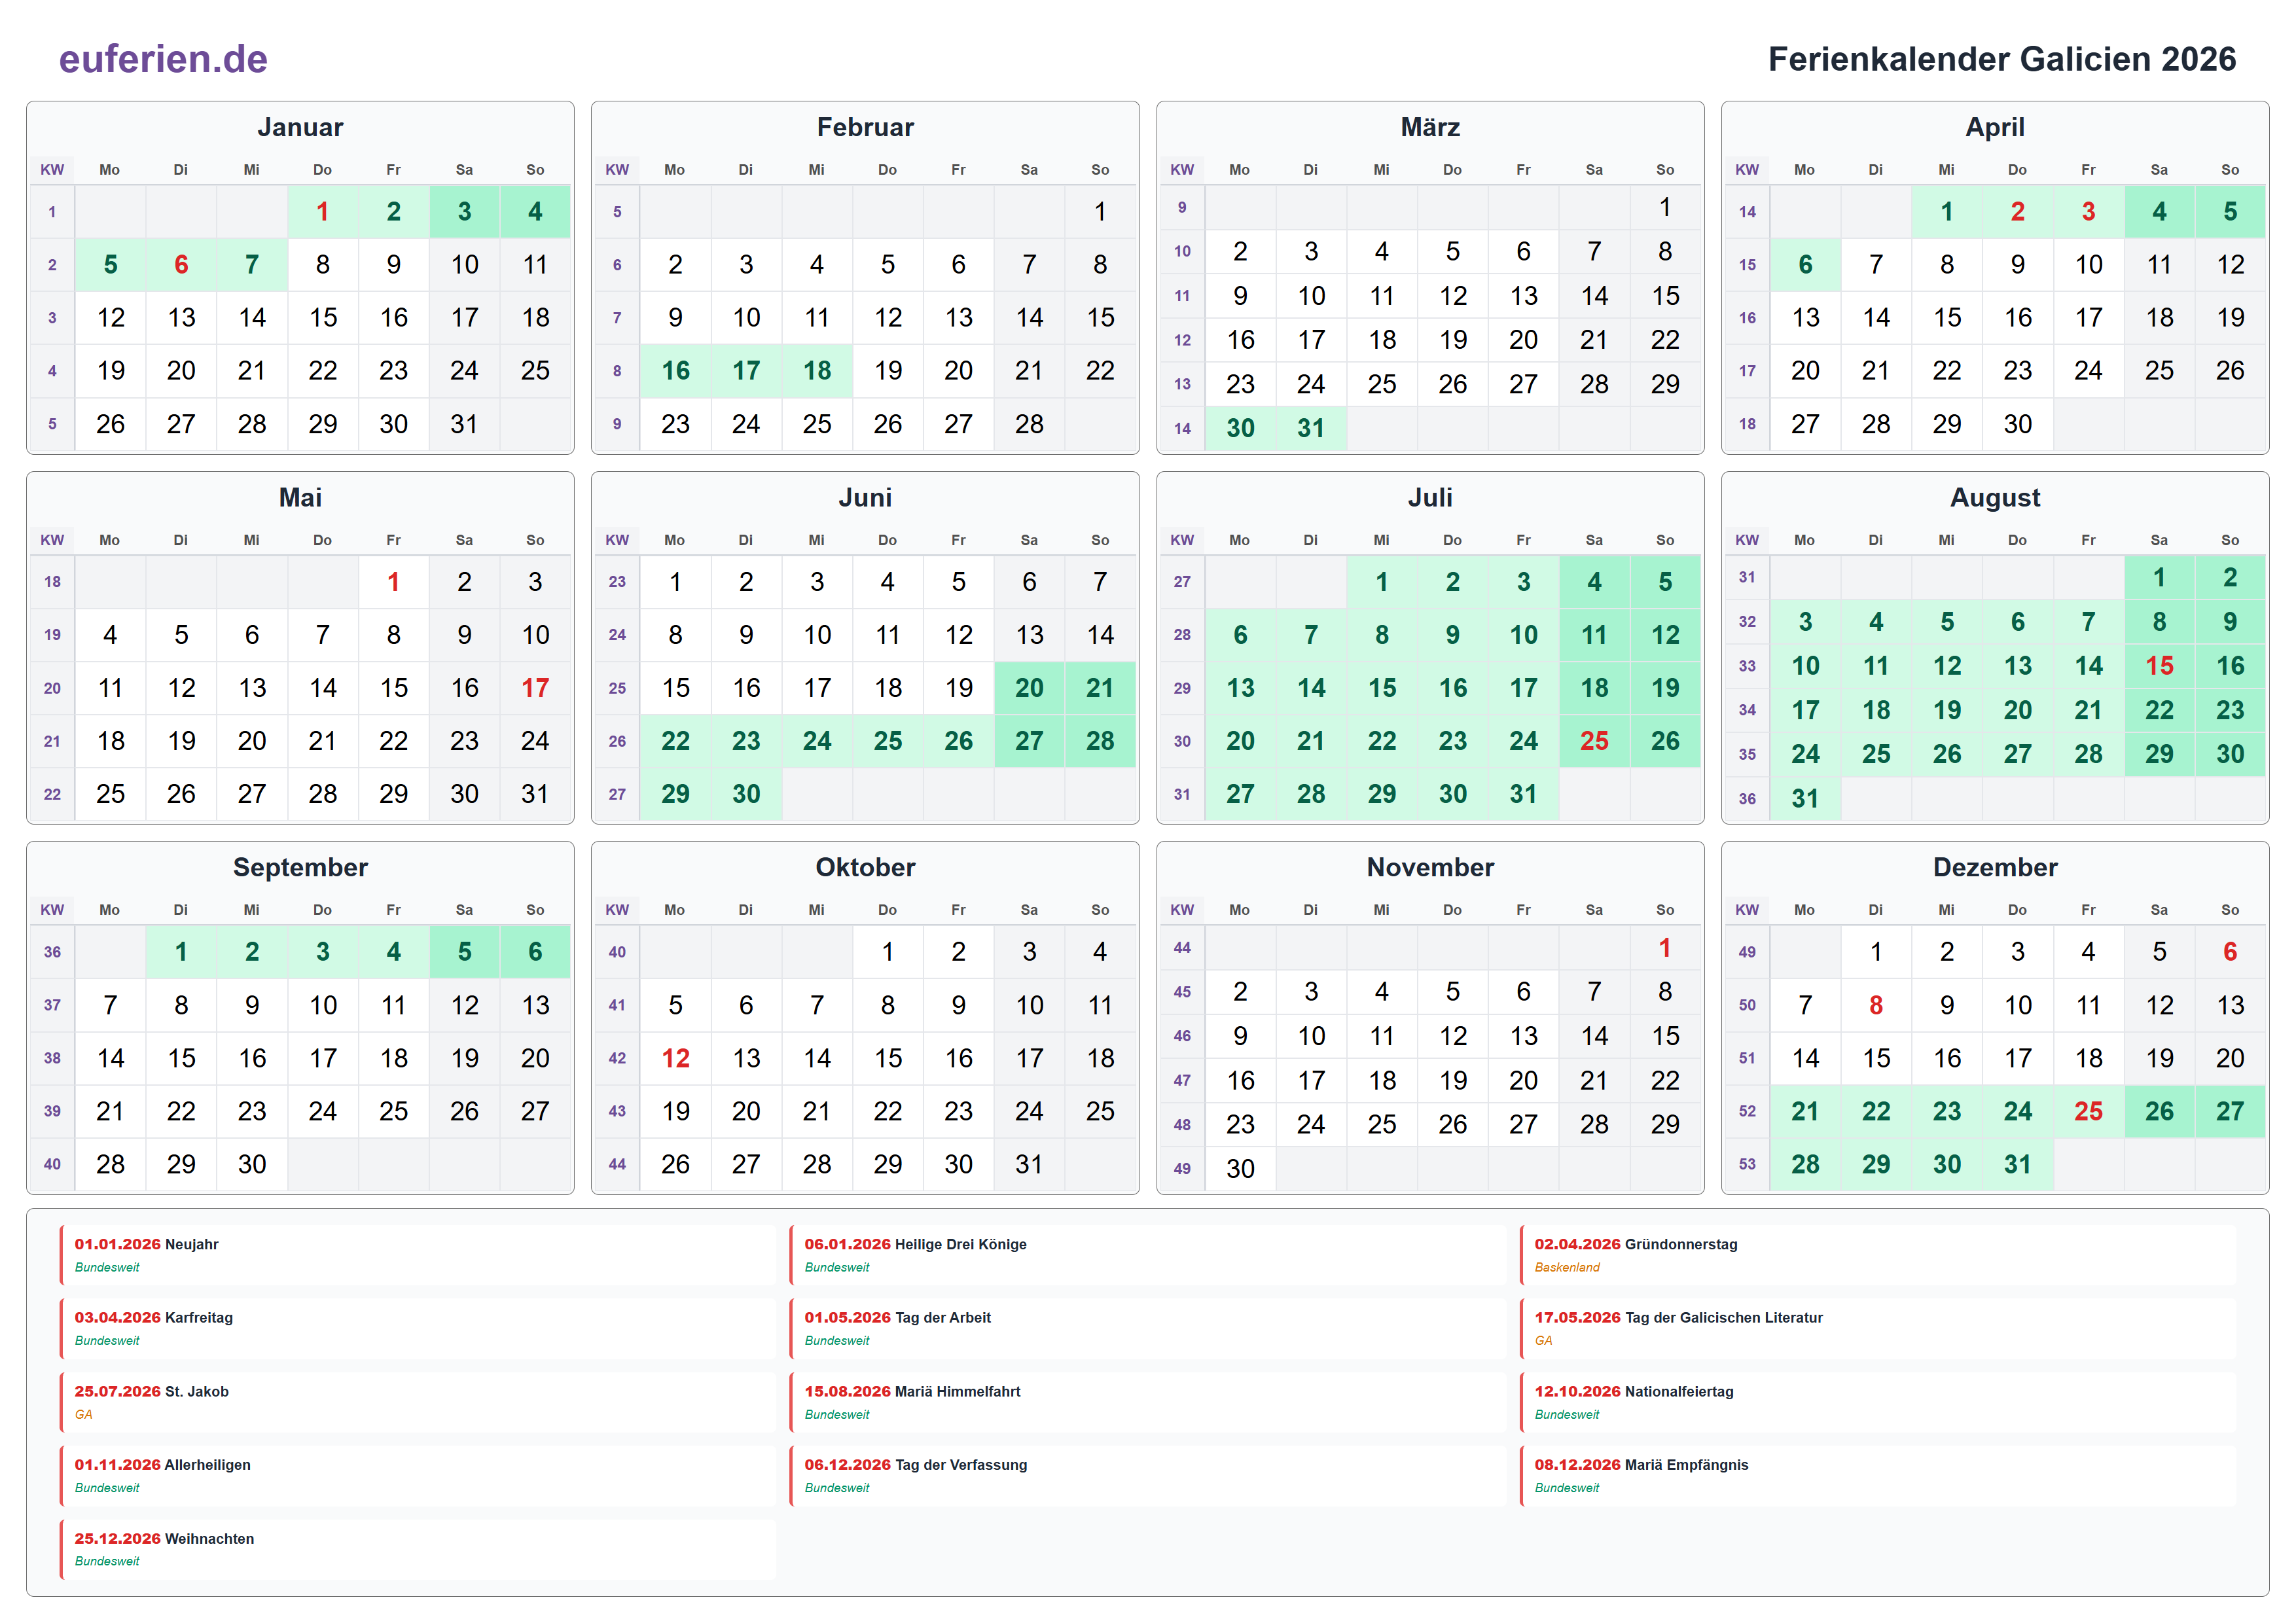2296x1623 pixels.
Task: Click vacation day 6 in September
Action: 535,952
